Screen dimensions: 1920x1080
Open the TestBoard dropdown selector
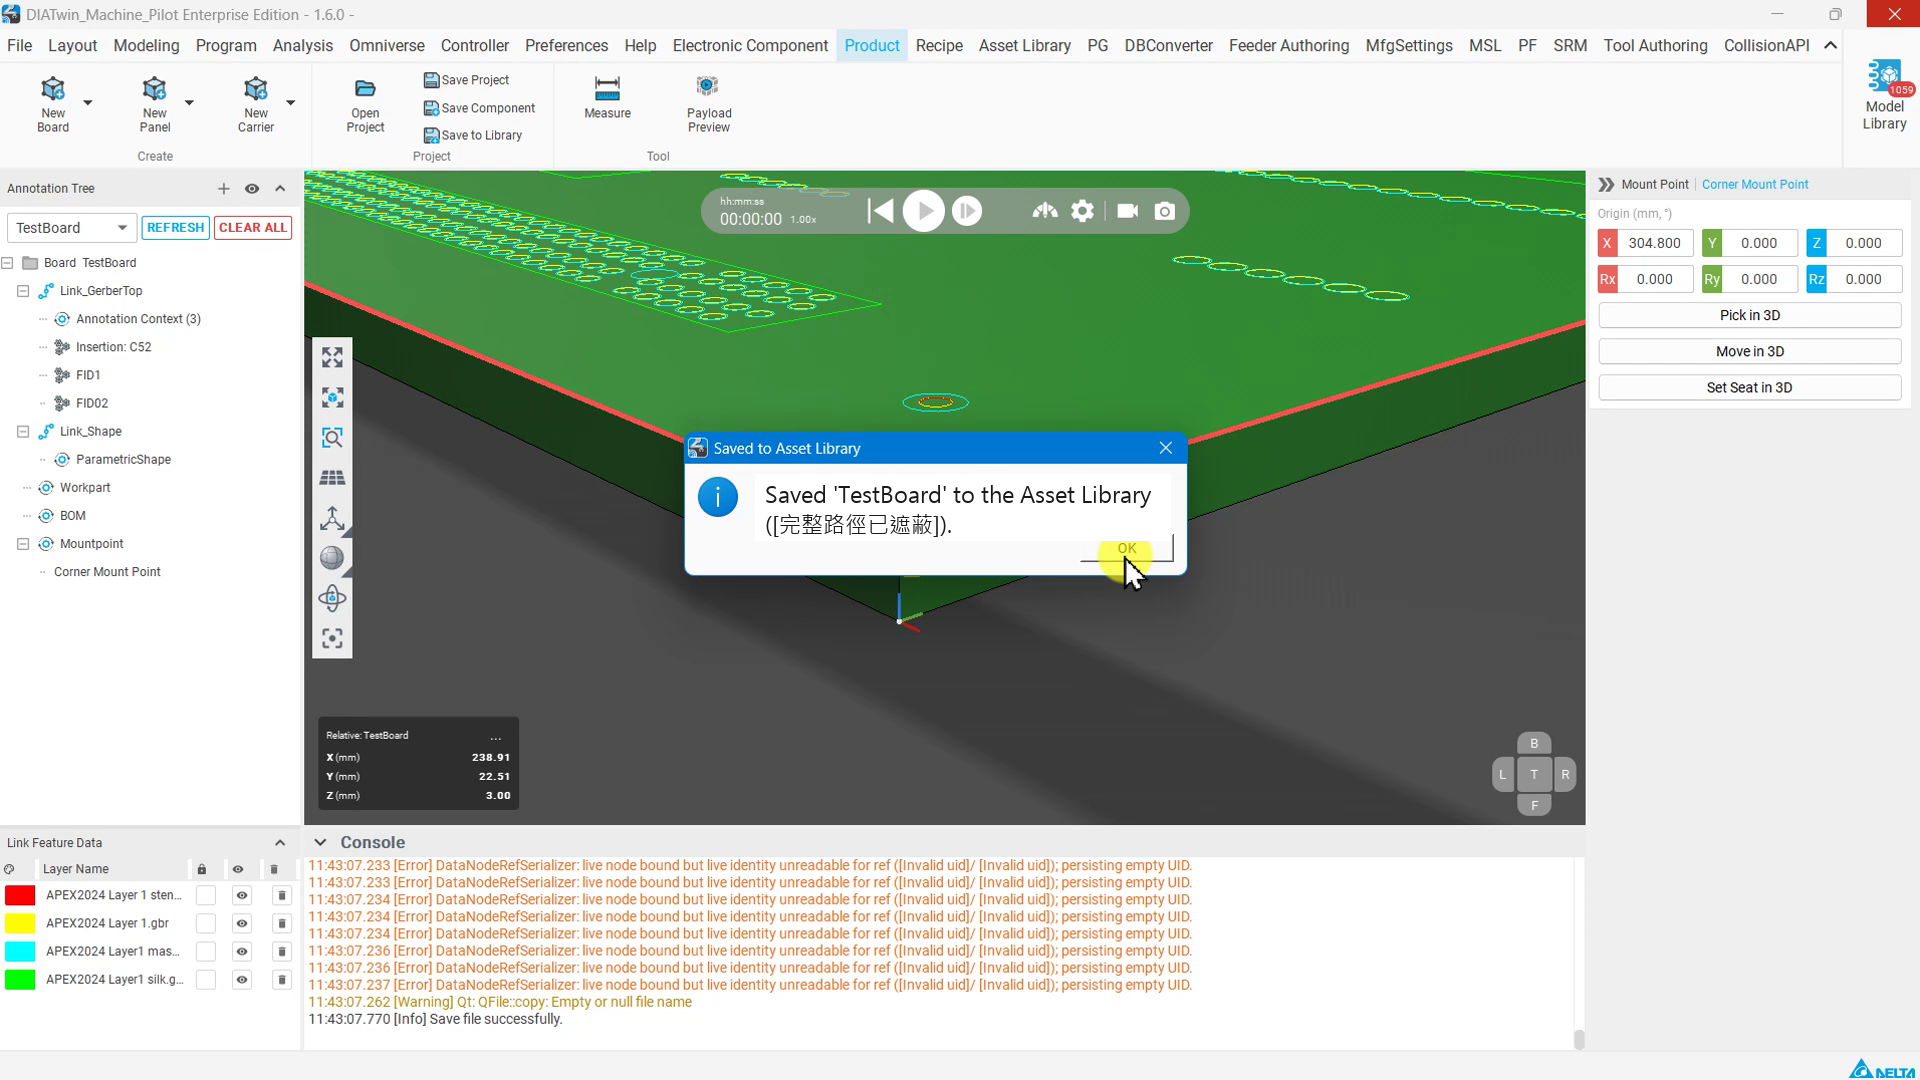tap(71, 228)
